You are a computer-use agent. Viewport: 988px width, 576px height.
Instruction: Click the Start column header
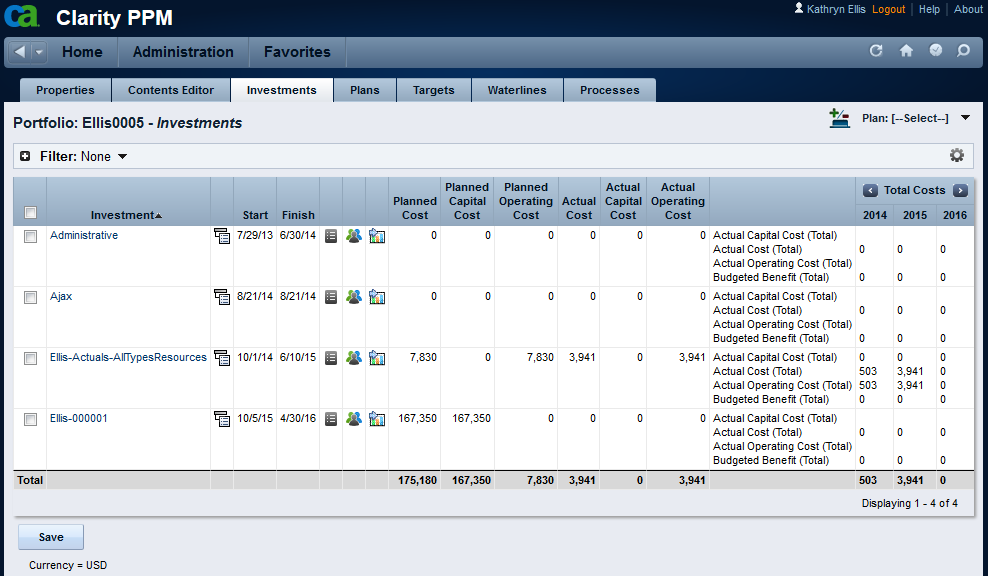pyautogui.click(x=255, y=216)
